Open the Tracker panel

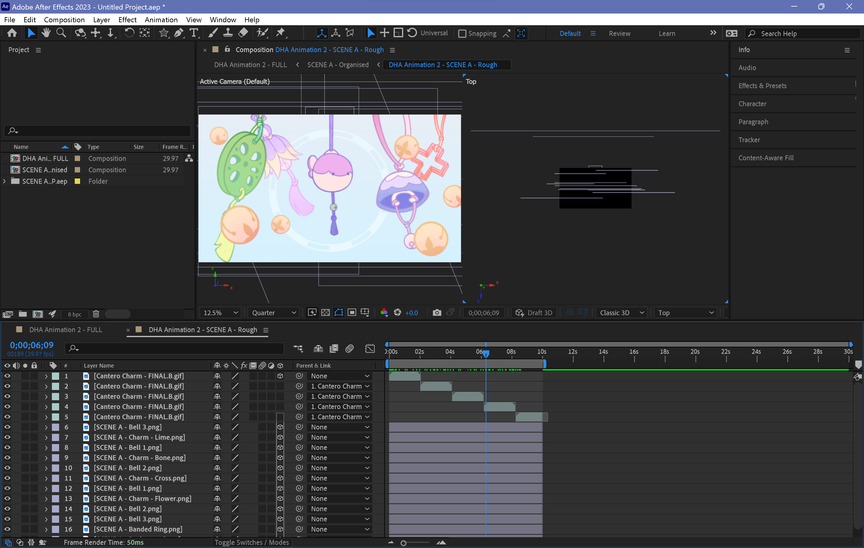click(749, 140)
